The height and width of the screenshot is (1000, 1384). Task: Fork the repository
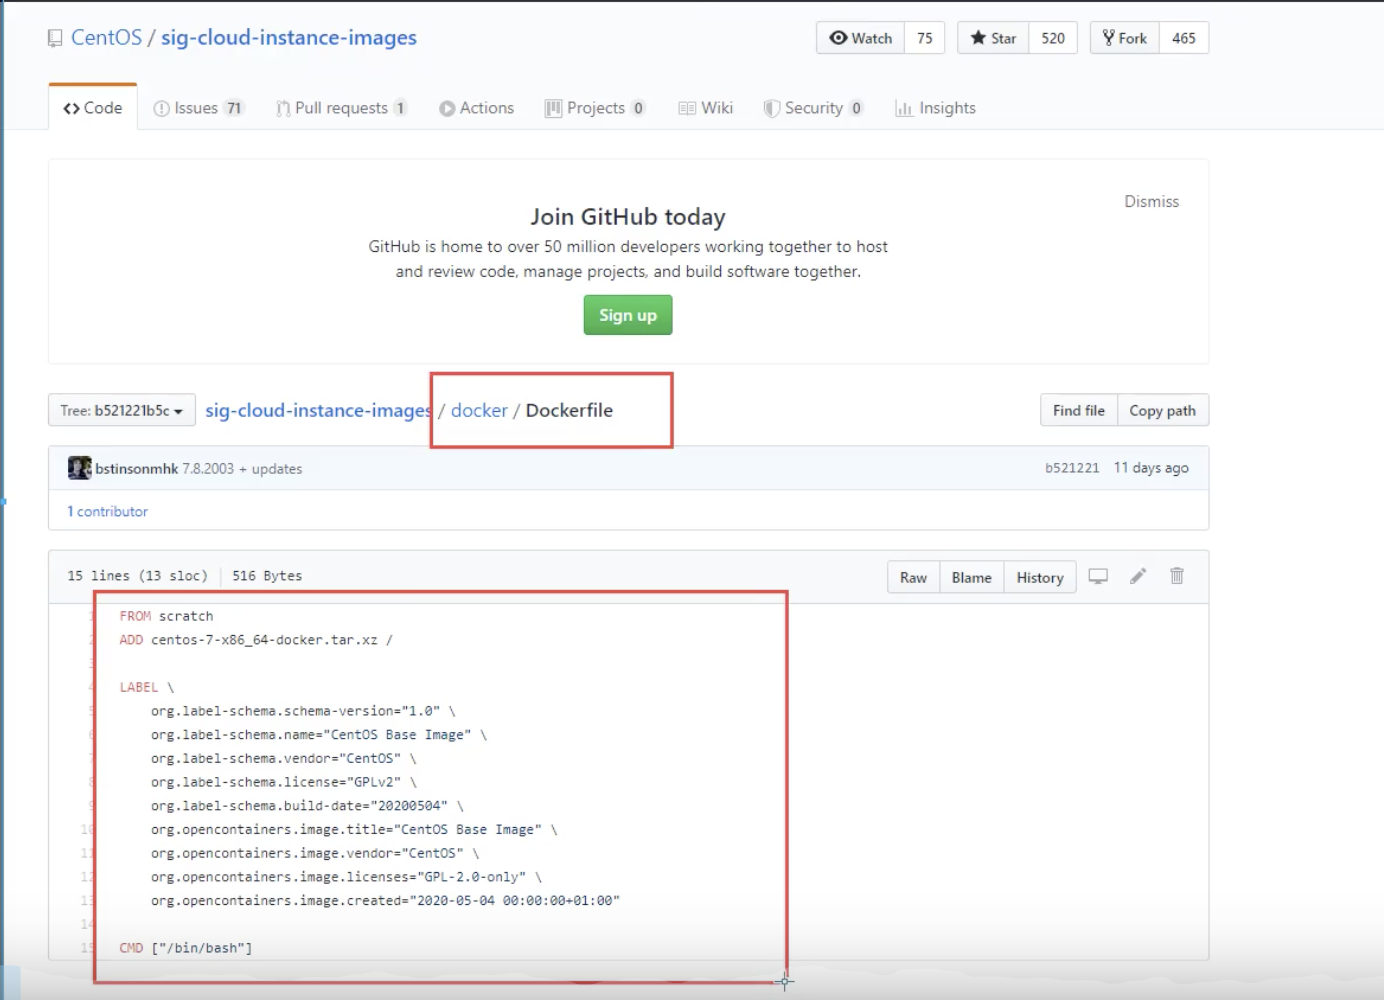[x=1125, y=38]
